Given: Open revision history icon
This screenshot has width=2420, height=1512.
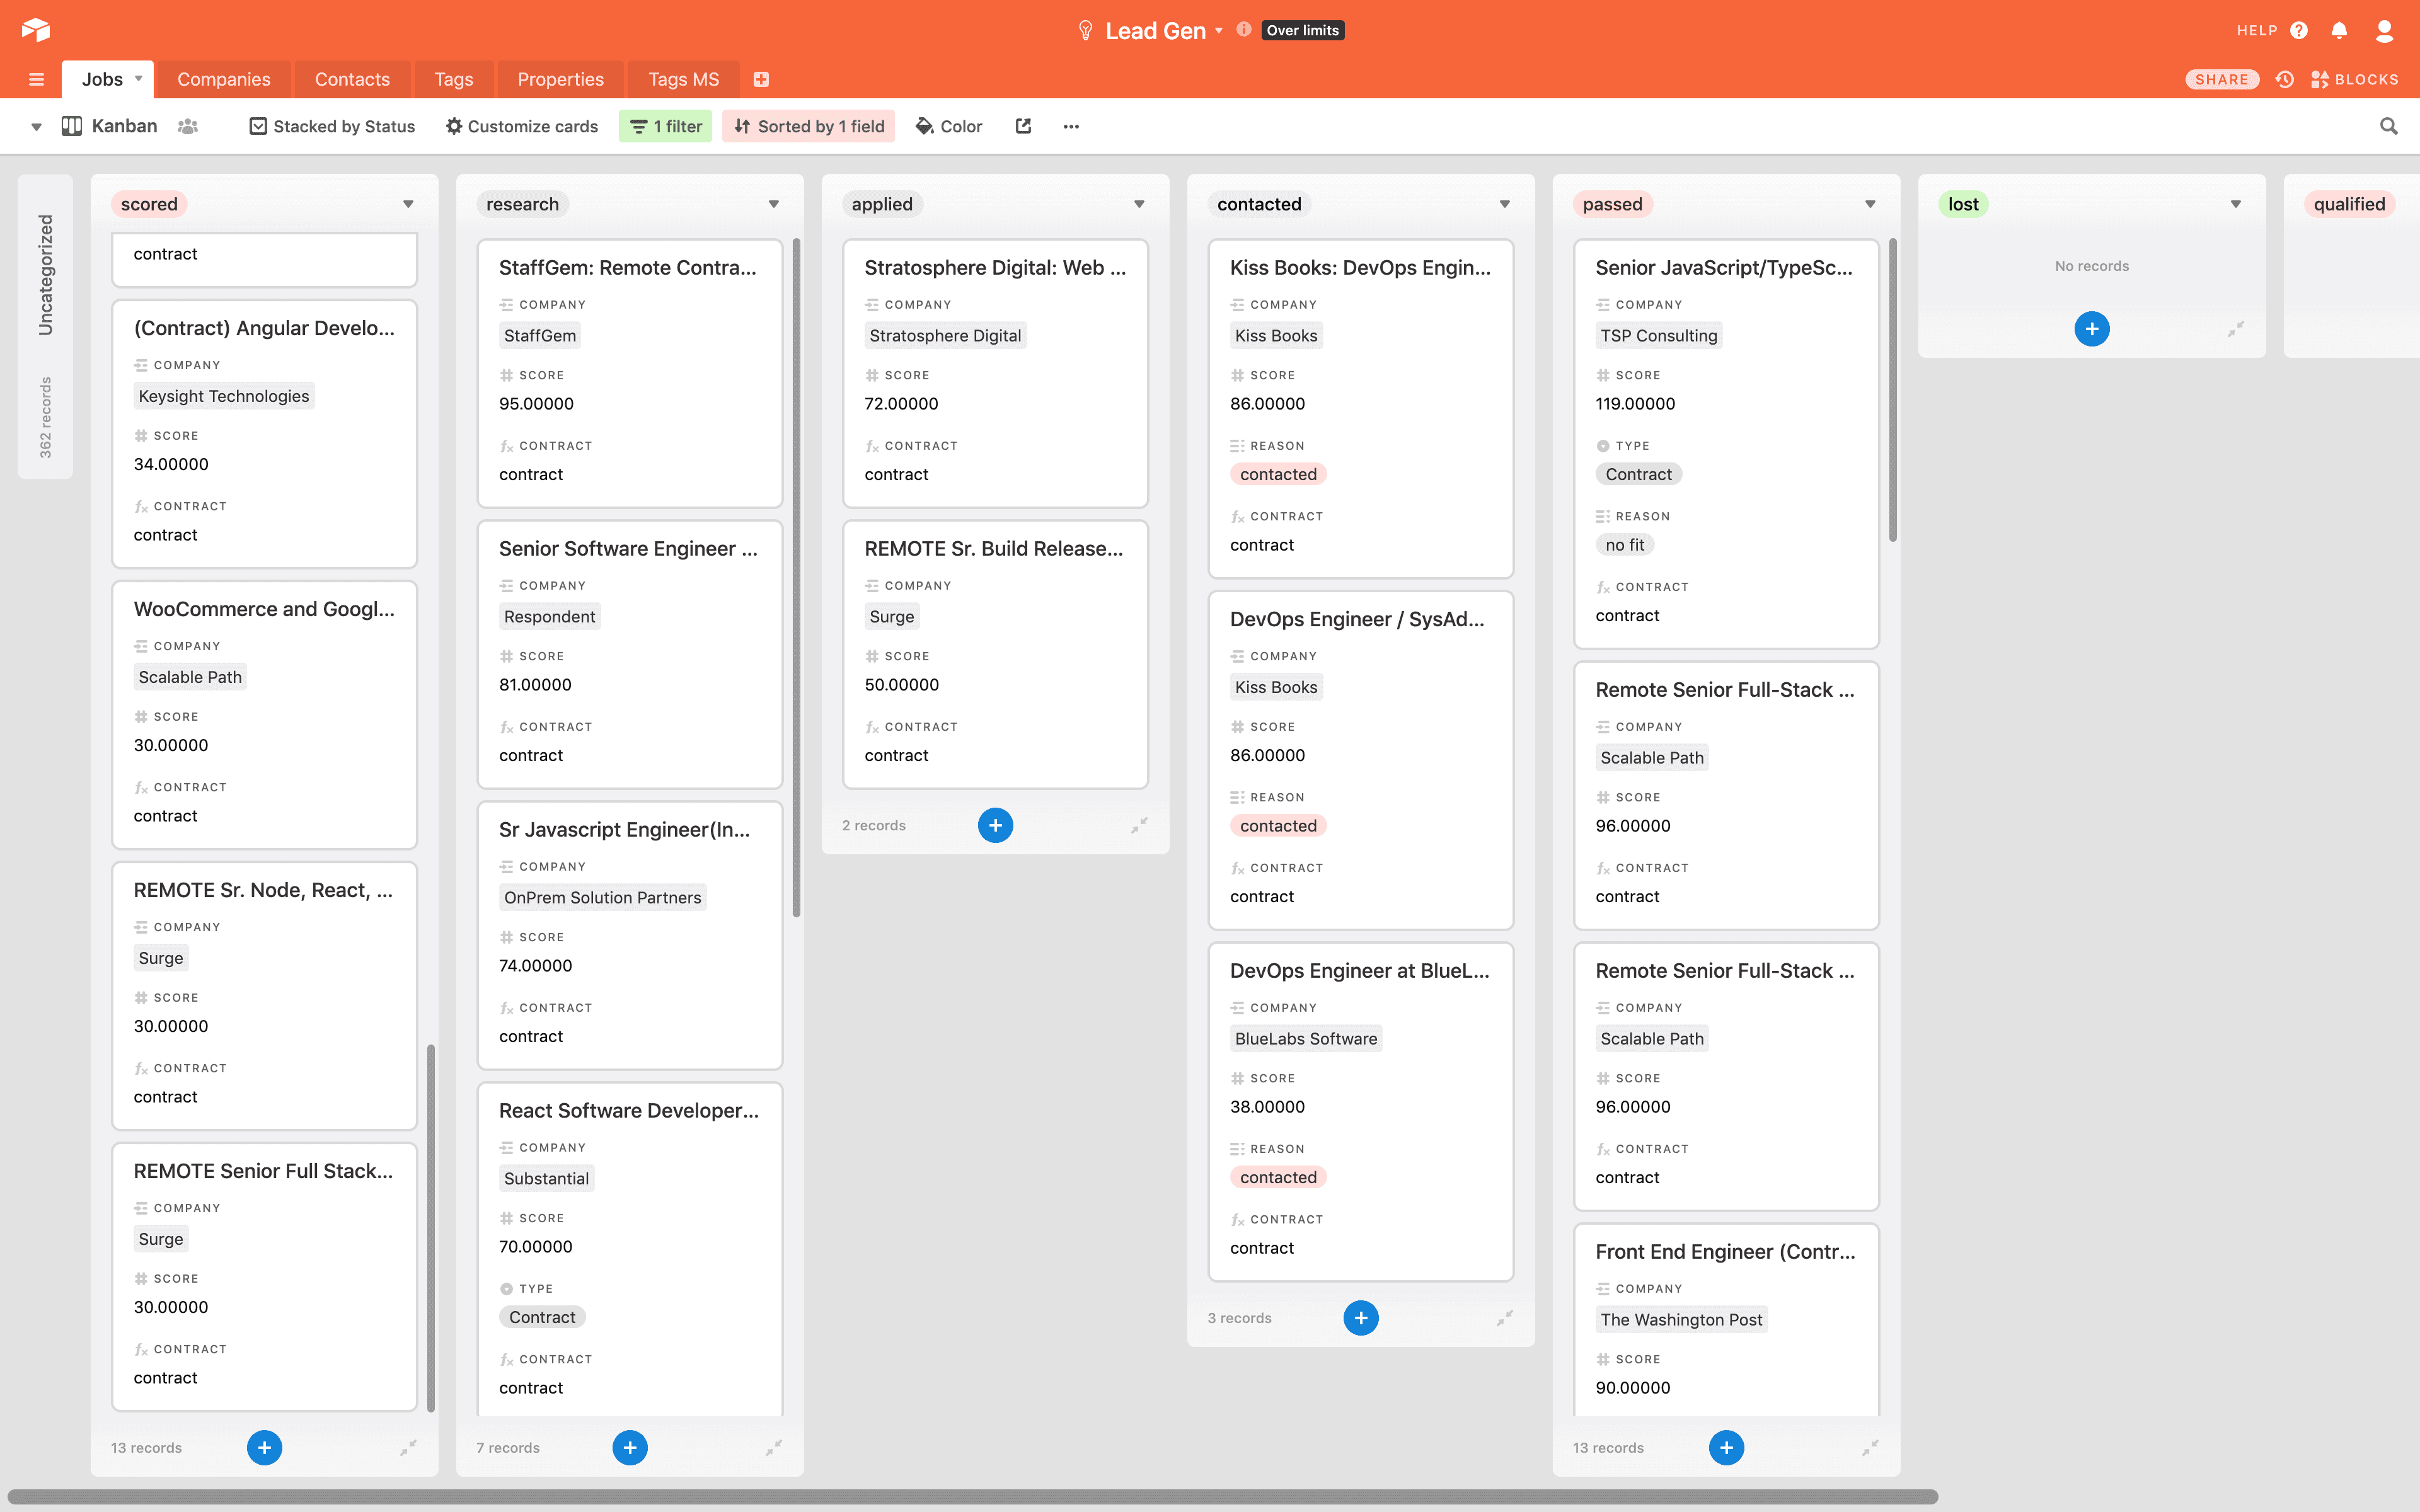Looking at the screenshot, I should click(x=2285, y=79).
